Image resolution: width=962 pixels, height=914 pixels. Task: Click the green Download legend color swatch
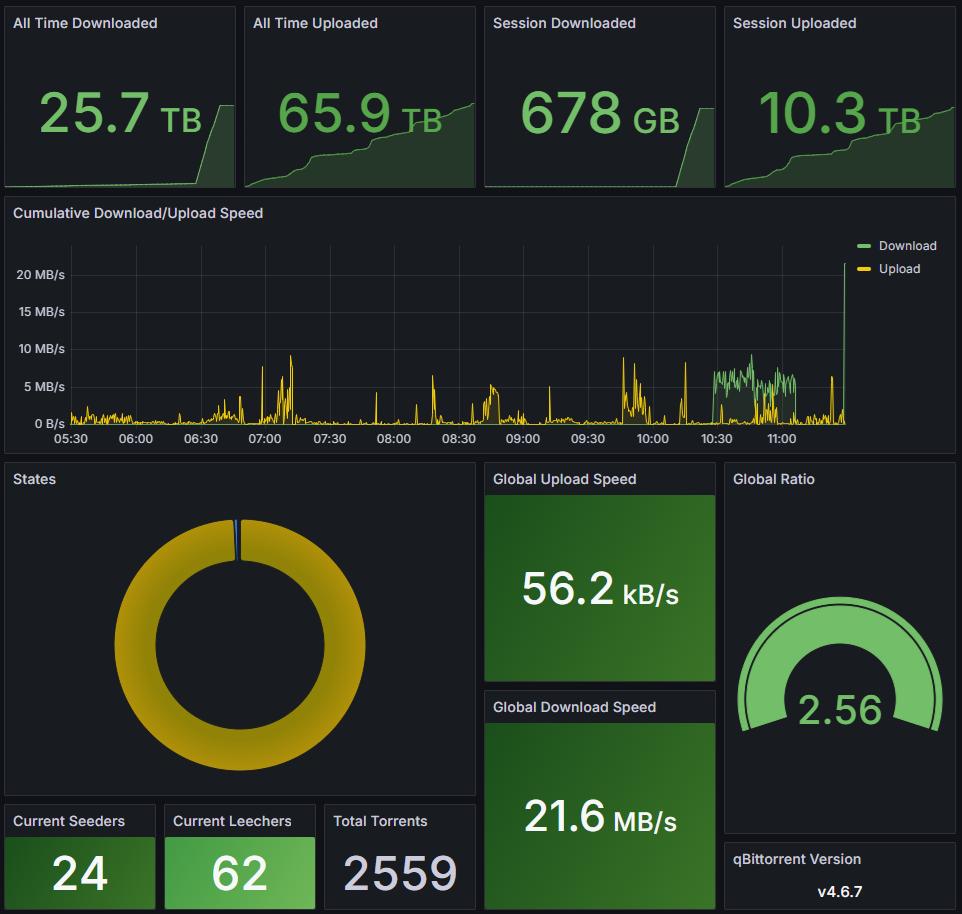click(x=865, y=246)
